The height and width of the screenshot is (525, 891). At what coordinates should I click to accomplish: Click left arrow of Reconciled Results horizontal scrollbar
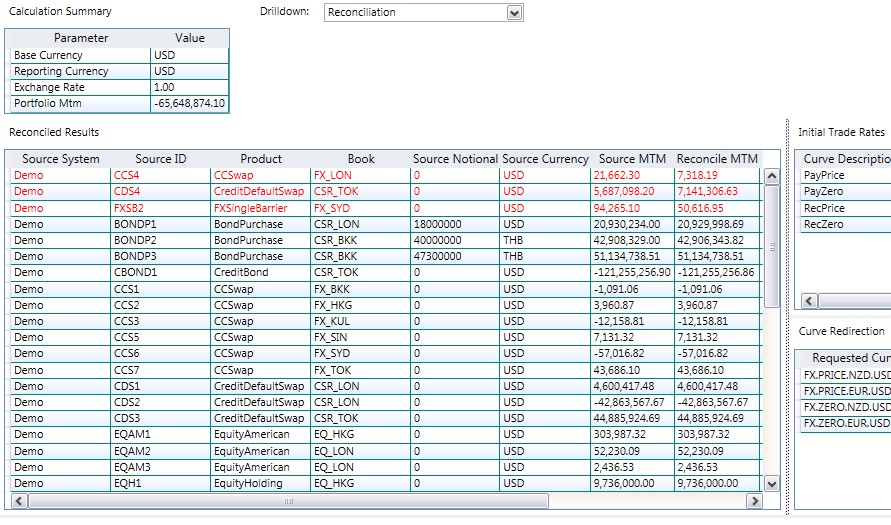(19, 501)
